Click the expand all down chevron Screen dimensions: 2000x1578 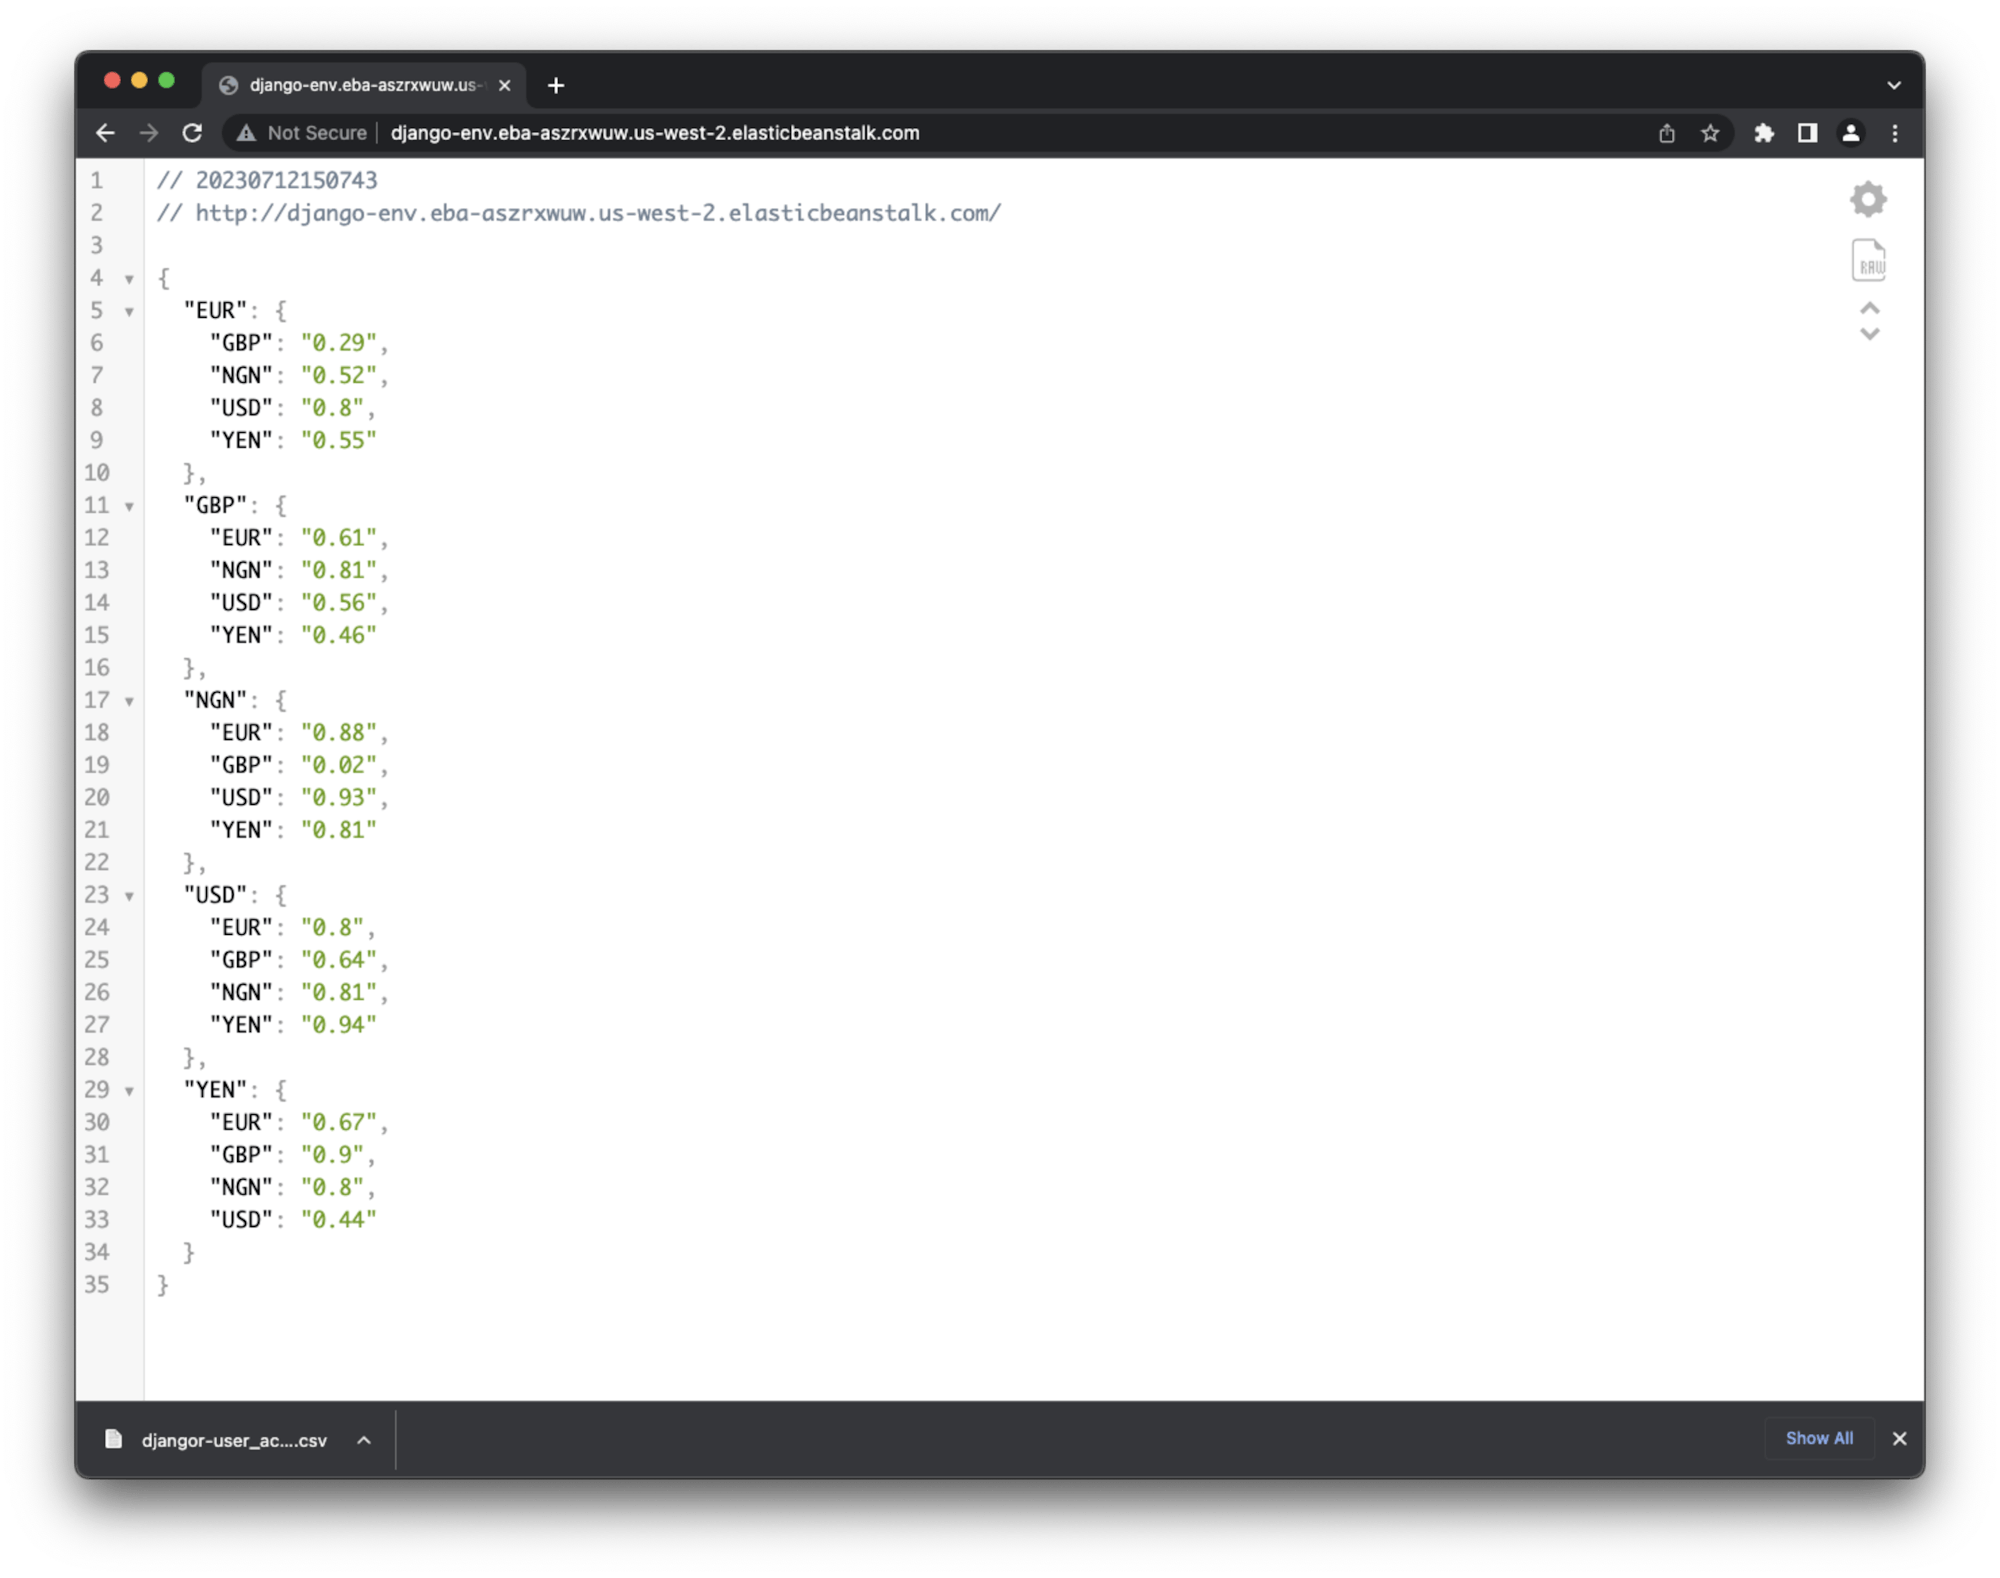point(1869,335)
